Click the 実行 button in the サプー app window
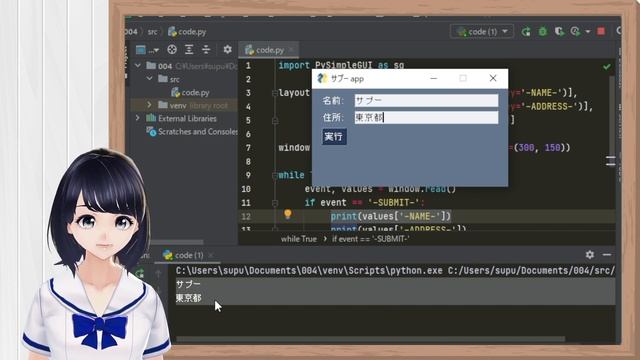 [x=334, y=136]
